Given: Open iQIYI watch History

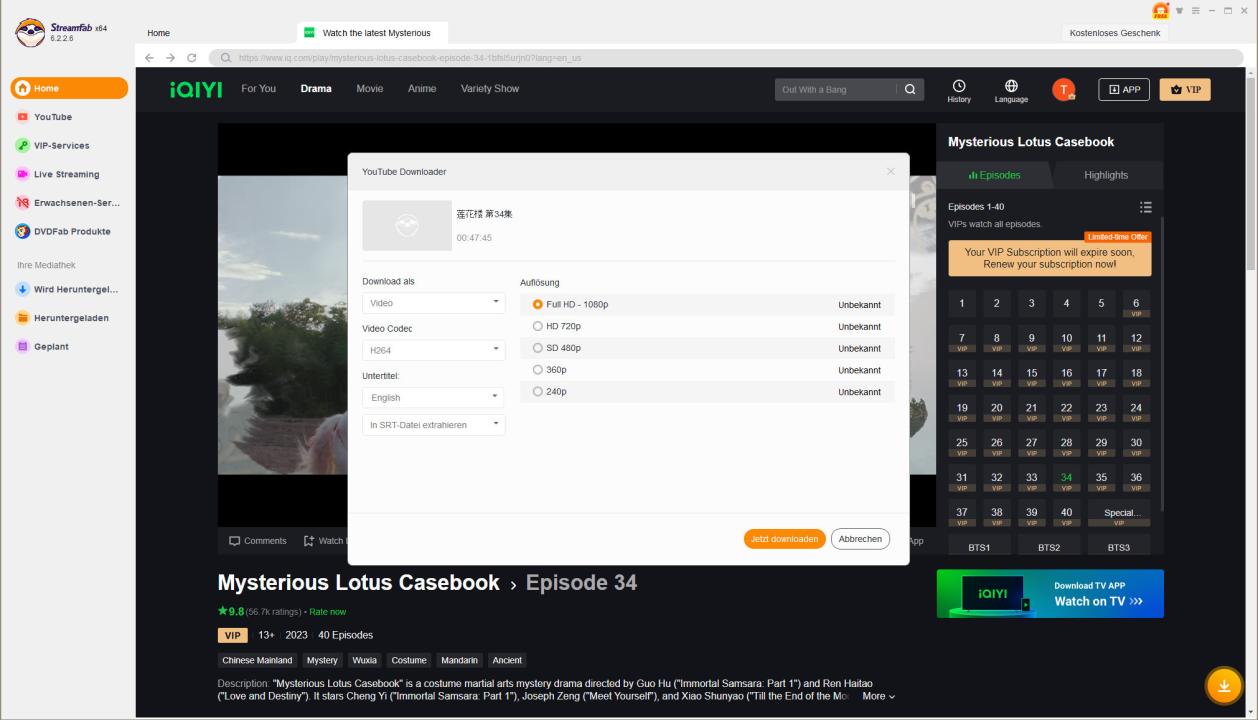Looking at the screenshot, I should (x=959, y=91).
